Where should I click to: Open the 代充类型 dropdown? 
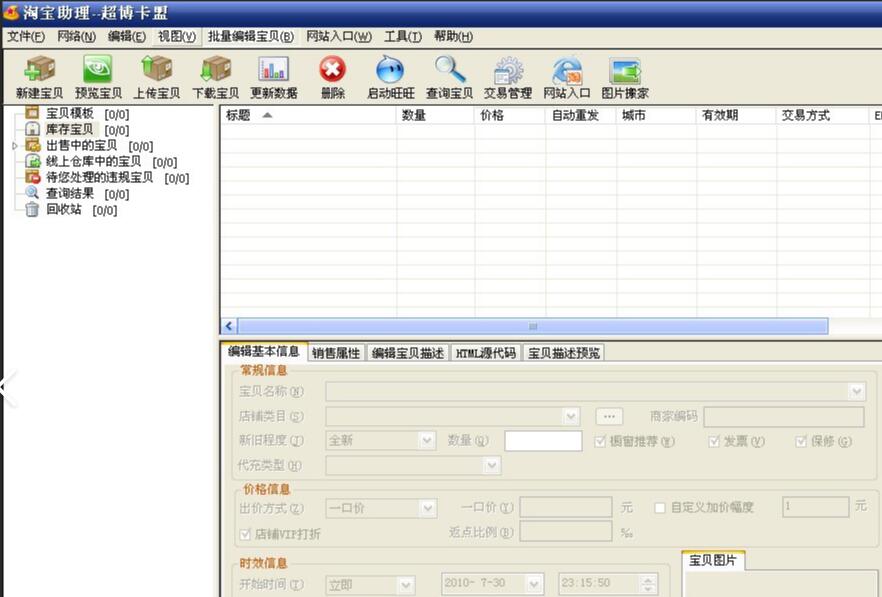coord(492,465)
